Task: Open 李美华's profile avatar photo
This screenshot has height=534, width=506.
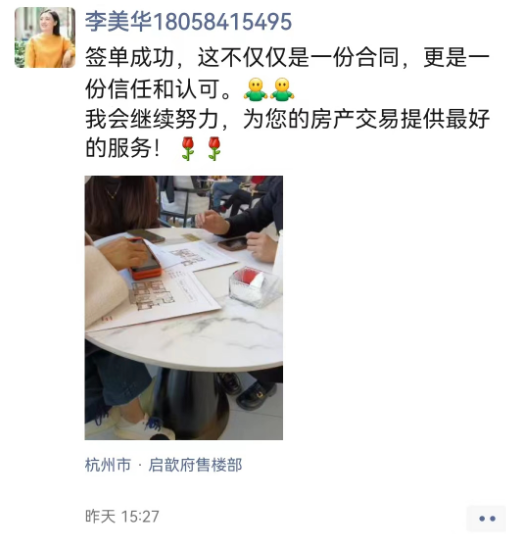Action: 45,37
